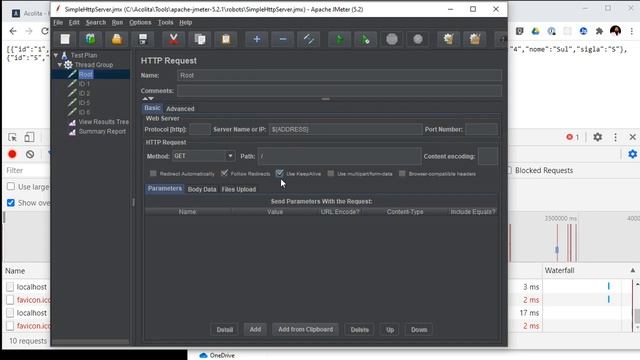Save the test plan with Save icon
The height and width of the screenshot is (360, 640).
143,39
